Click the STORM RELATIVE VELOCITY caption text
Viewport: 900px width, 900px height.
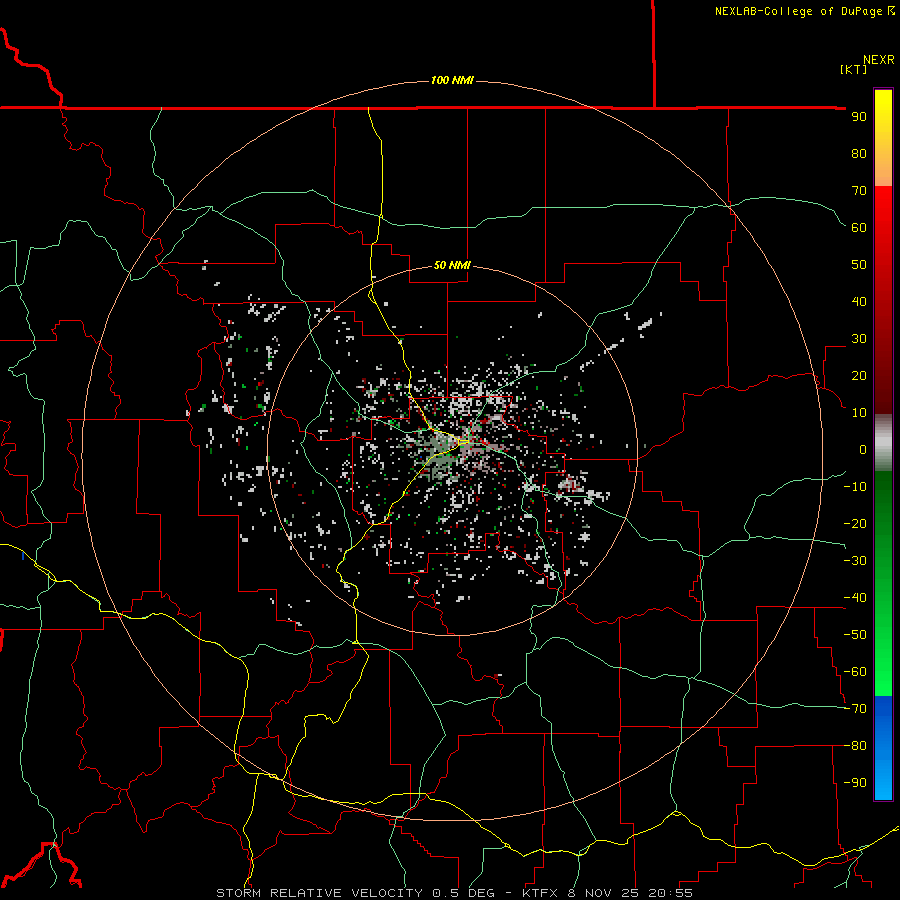tap(319, 893)
